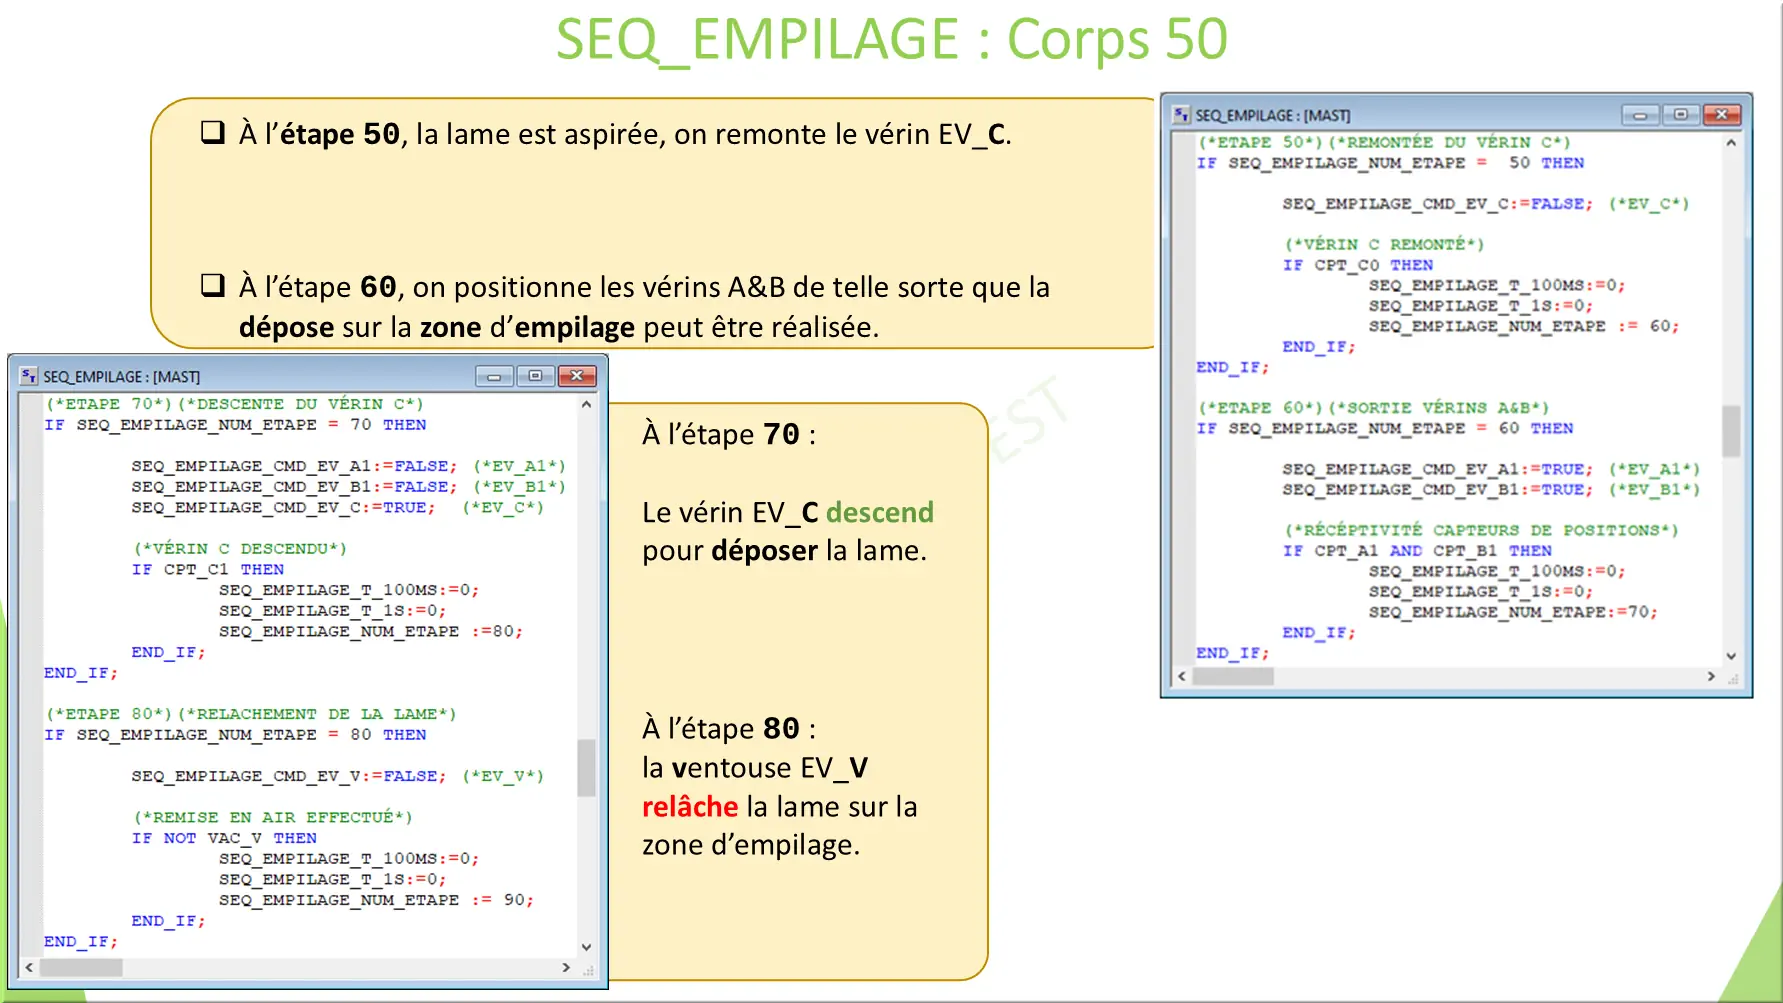1783x1003 pixels.
Task: Click the minimize button on the right code window
Action: [1640, 115]
